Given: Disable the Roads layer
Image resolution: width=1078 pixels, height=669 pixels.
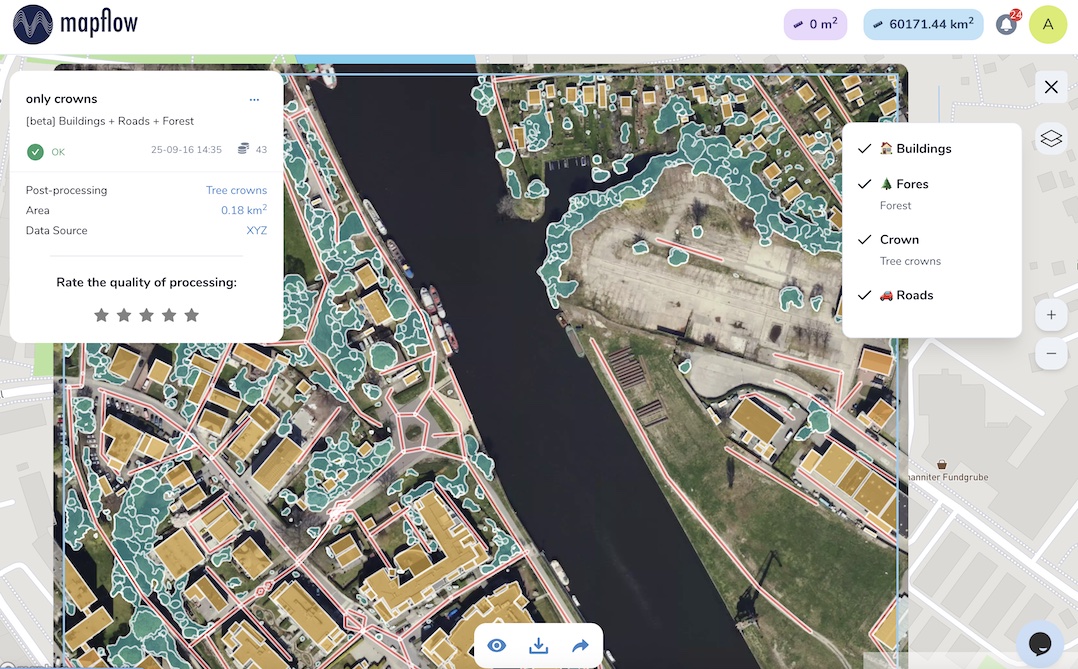Looking at the screenshot, I should pos(865,295).
